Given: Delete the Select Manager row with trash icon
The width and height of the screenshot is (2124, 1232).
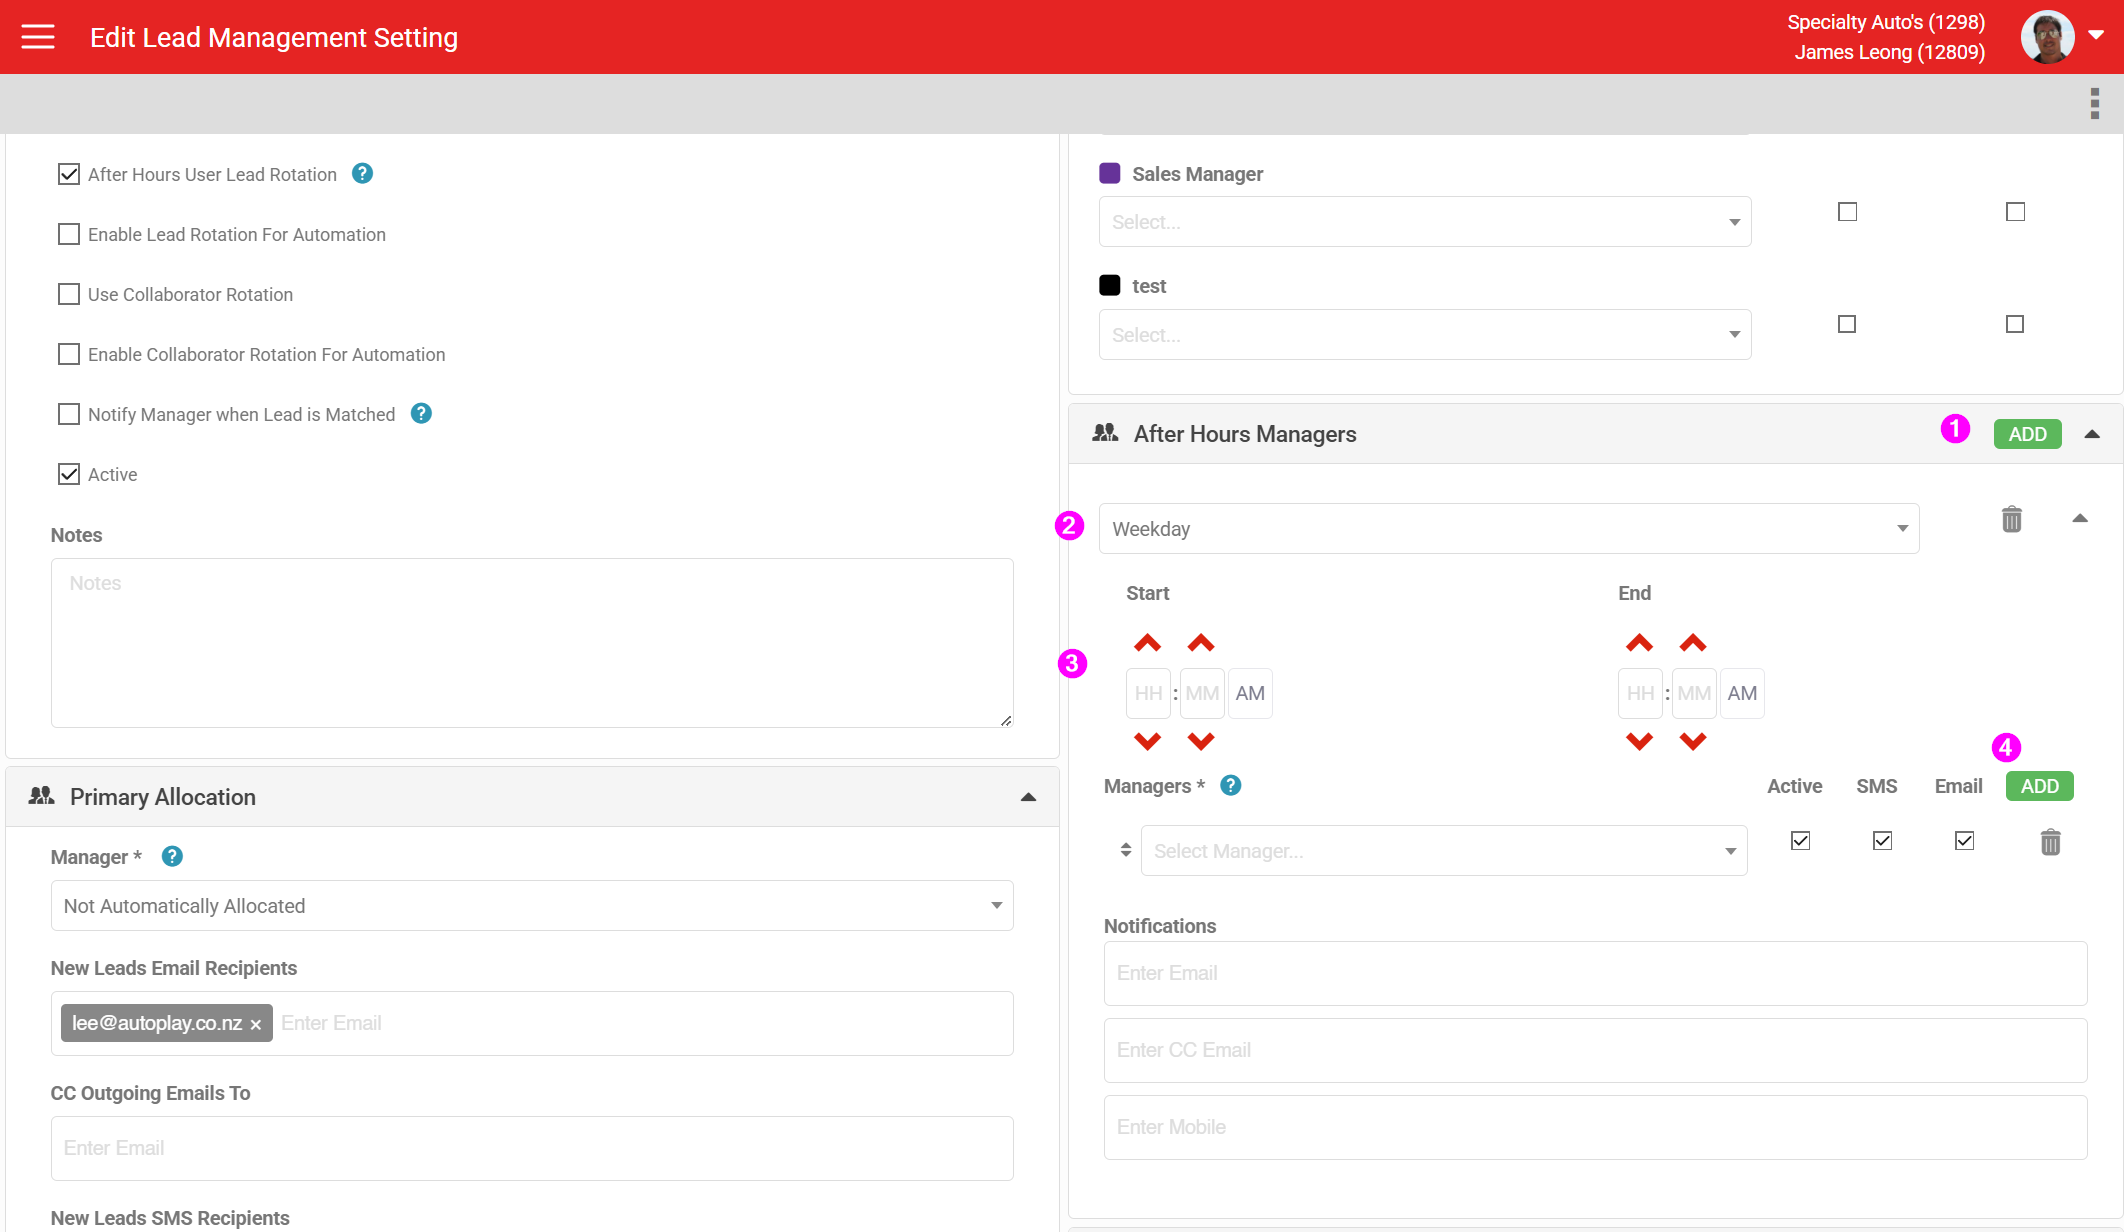Looking at the screenshot, I should point(2050,842).
